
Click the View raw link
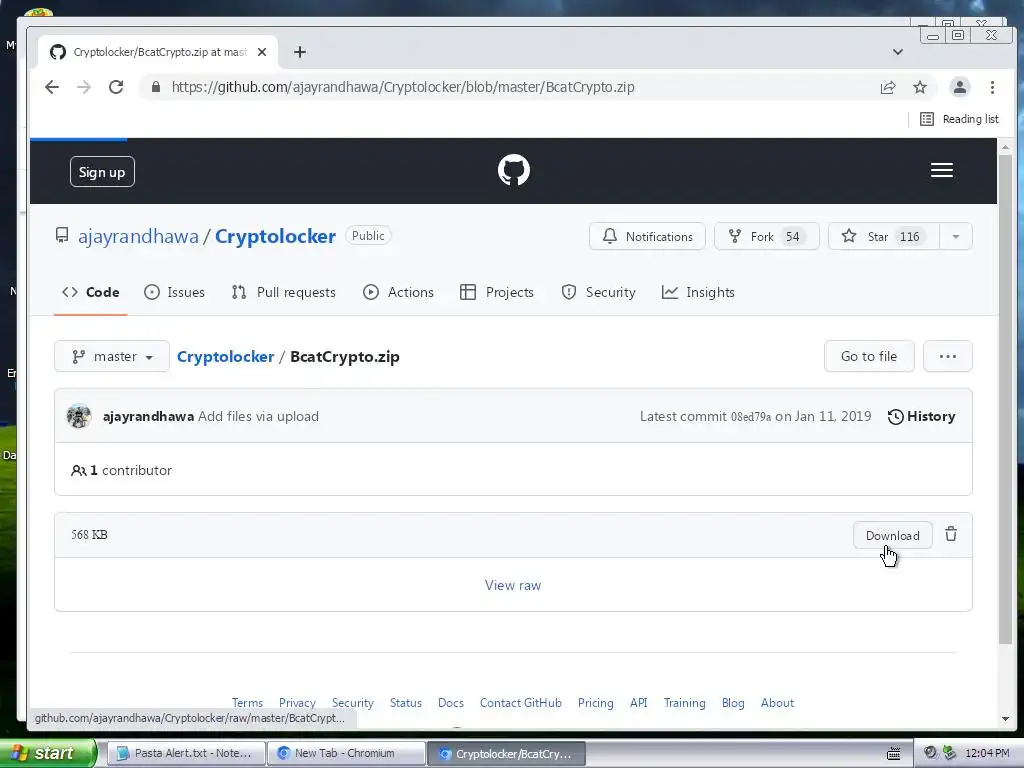point(513,586)
